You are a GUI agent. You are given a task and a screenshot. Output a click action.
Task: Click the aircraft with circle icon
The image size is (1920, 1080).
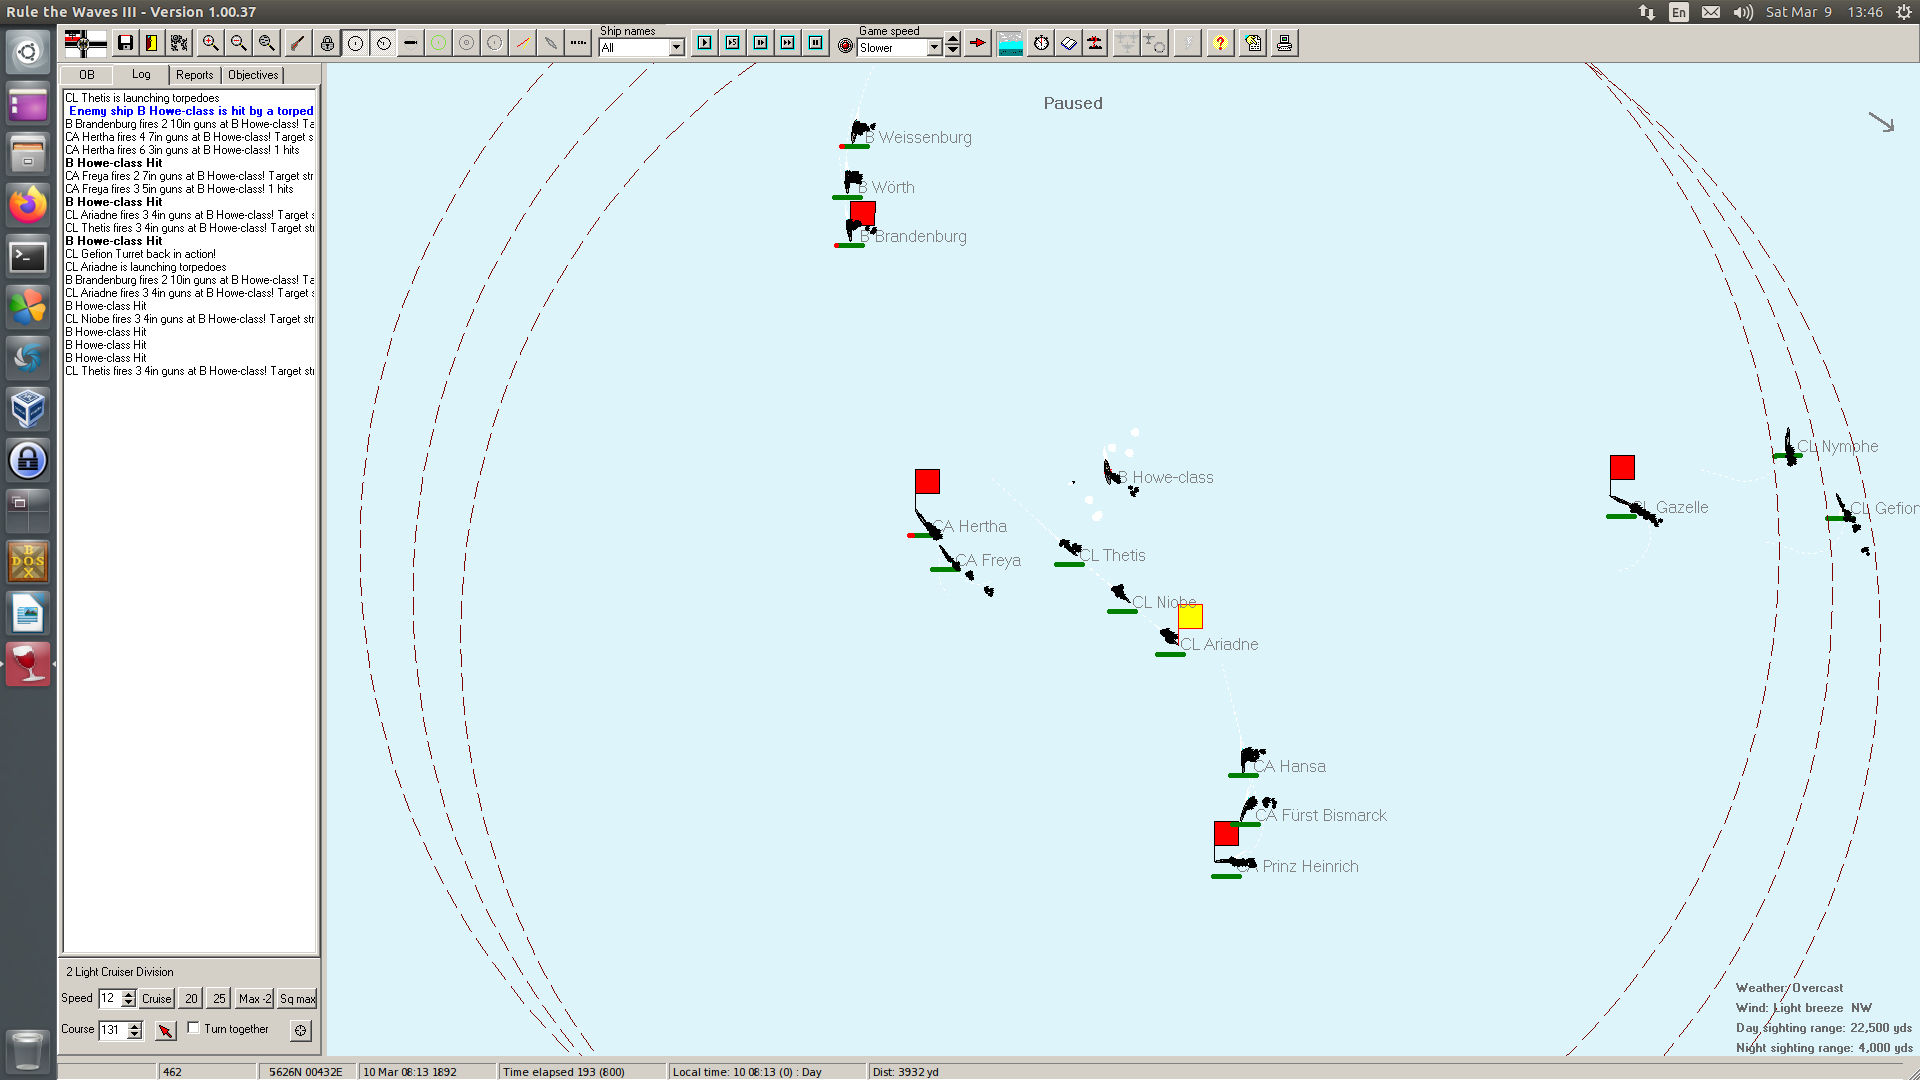[x=1155, y=43]
